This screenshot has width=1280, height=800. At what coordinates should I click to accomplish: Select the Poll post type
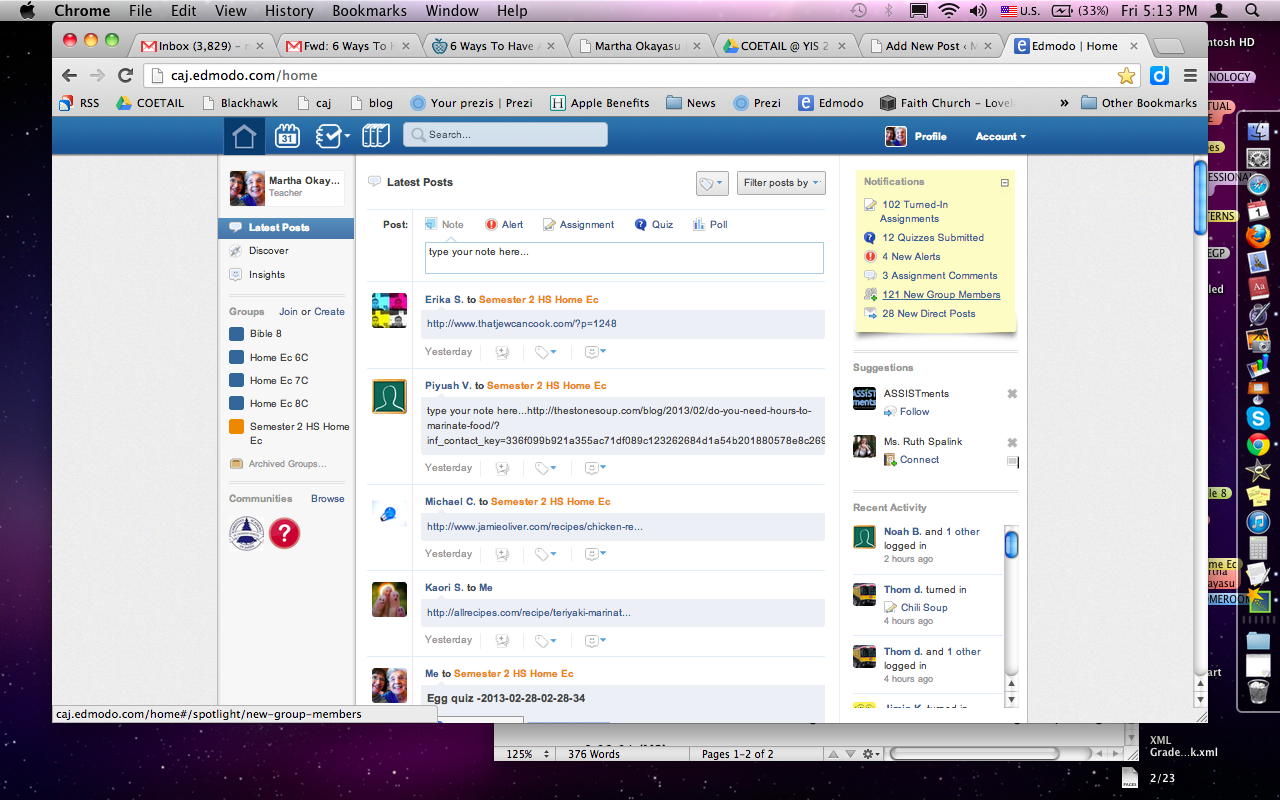[x=710, y=224]
